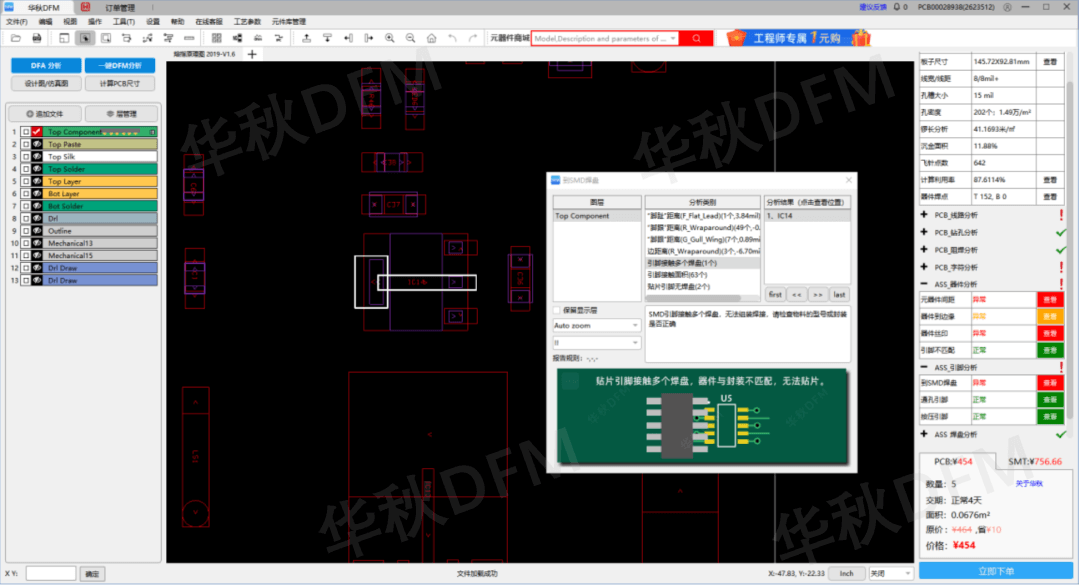The height and width of the screenshot is (585, 1080).
Task: Click the X Y coordinate input field
Action: click(x=51, y=573)
